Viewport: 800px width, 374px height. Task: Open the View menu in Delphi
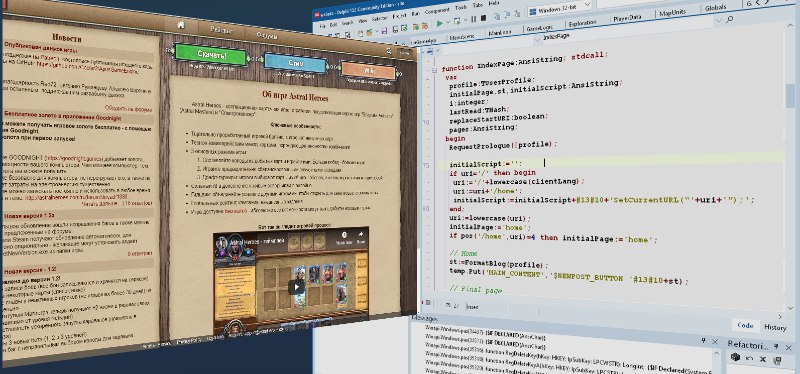tap(363, 21)
